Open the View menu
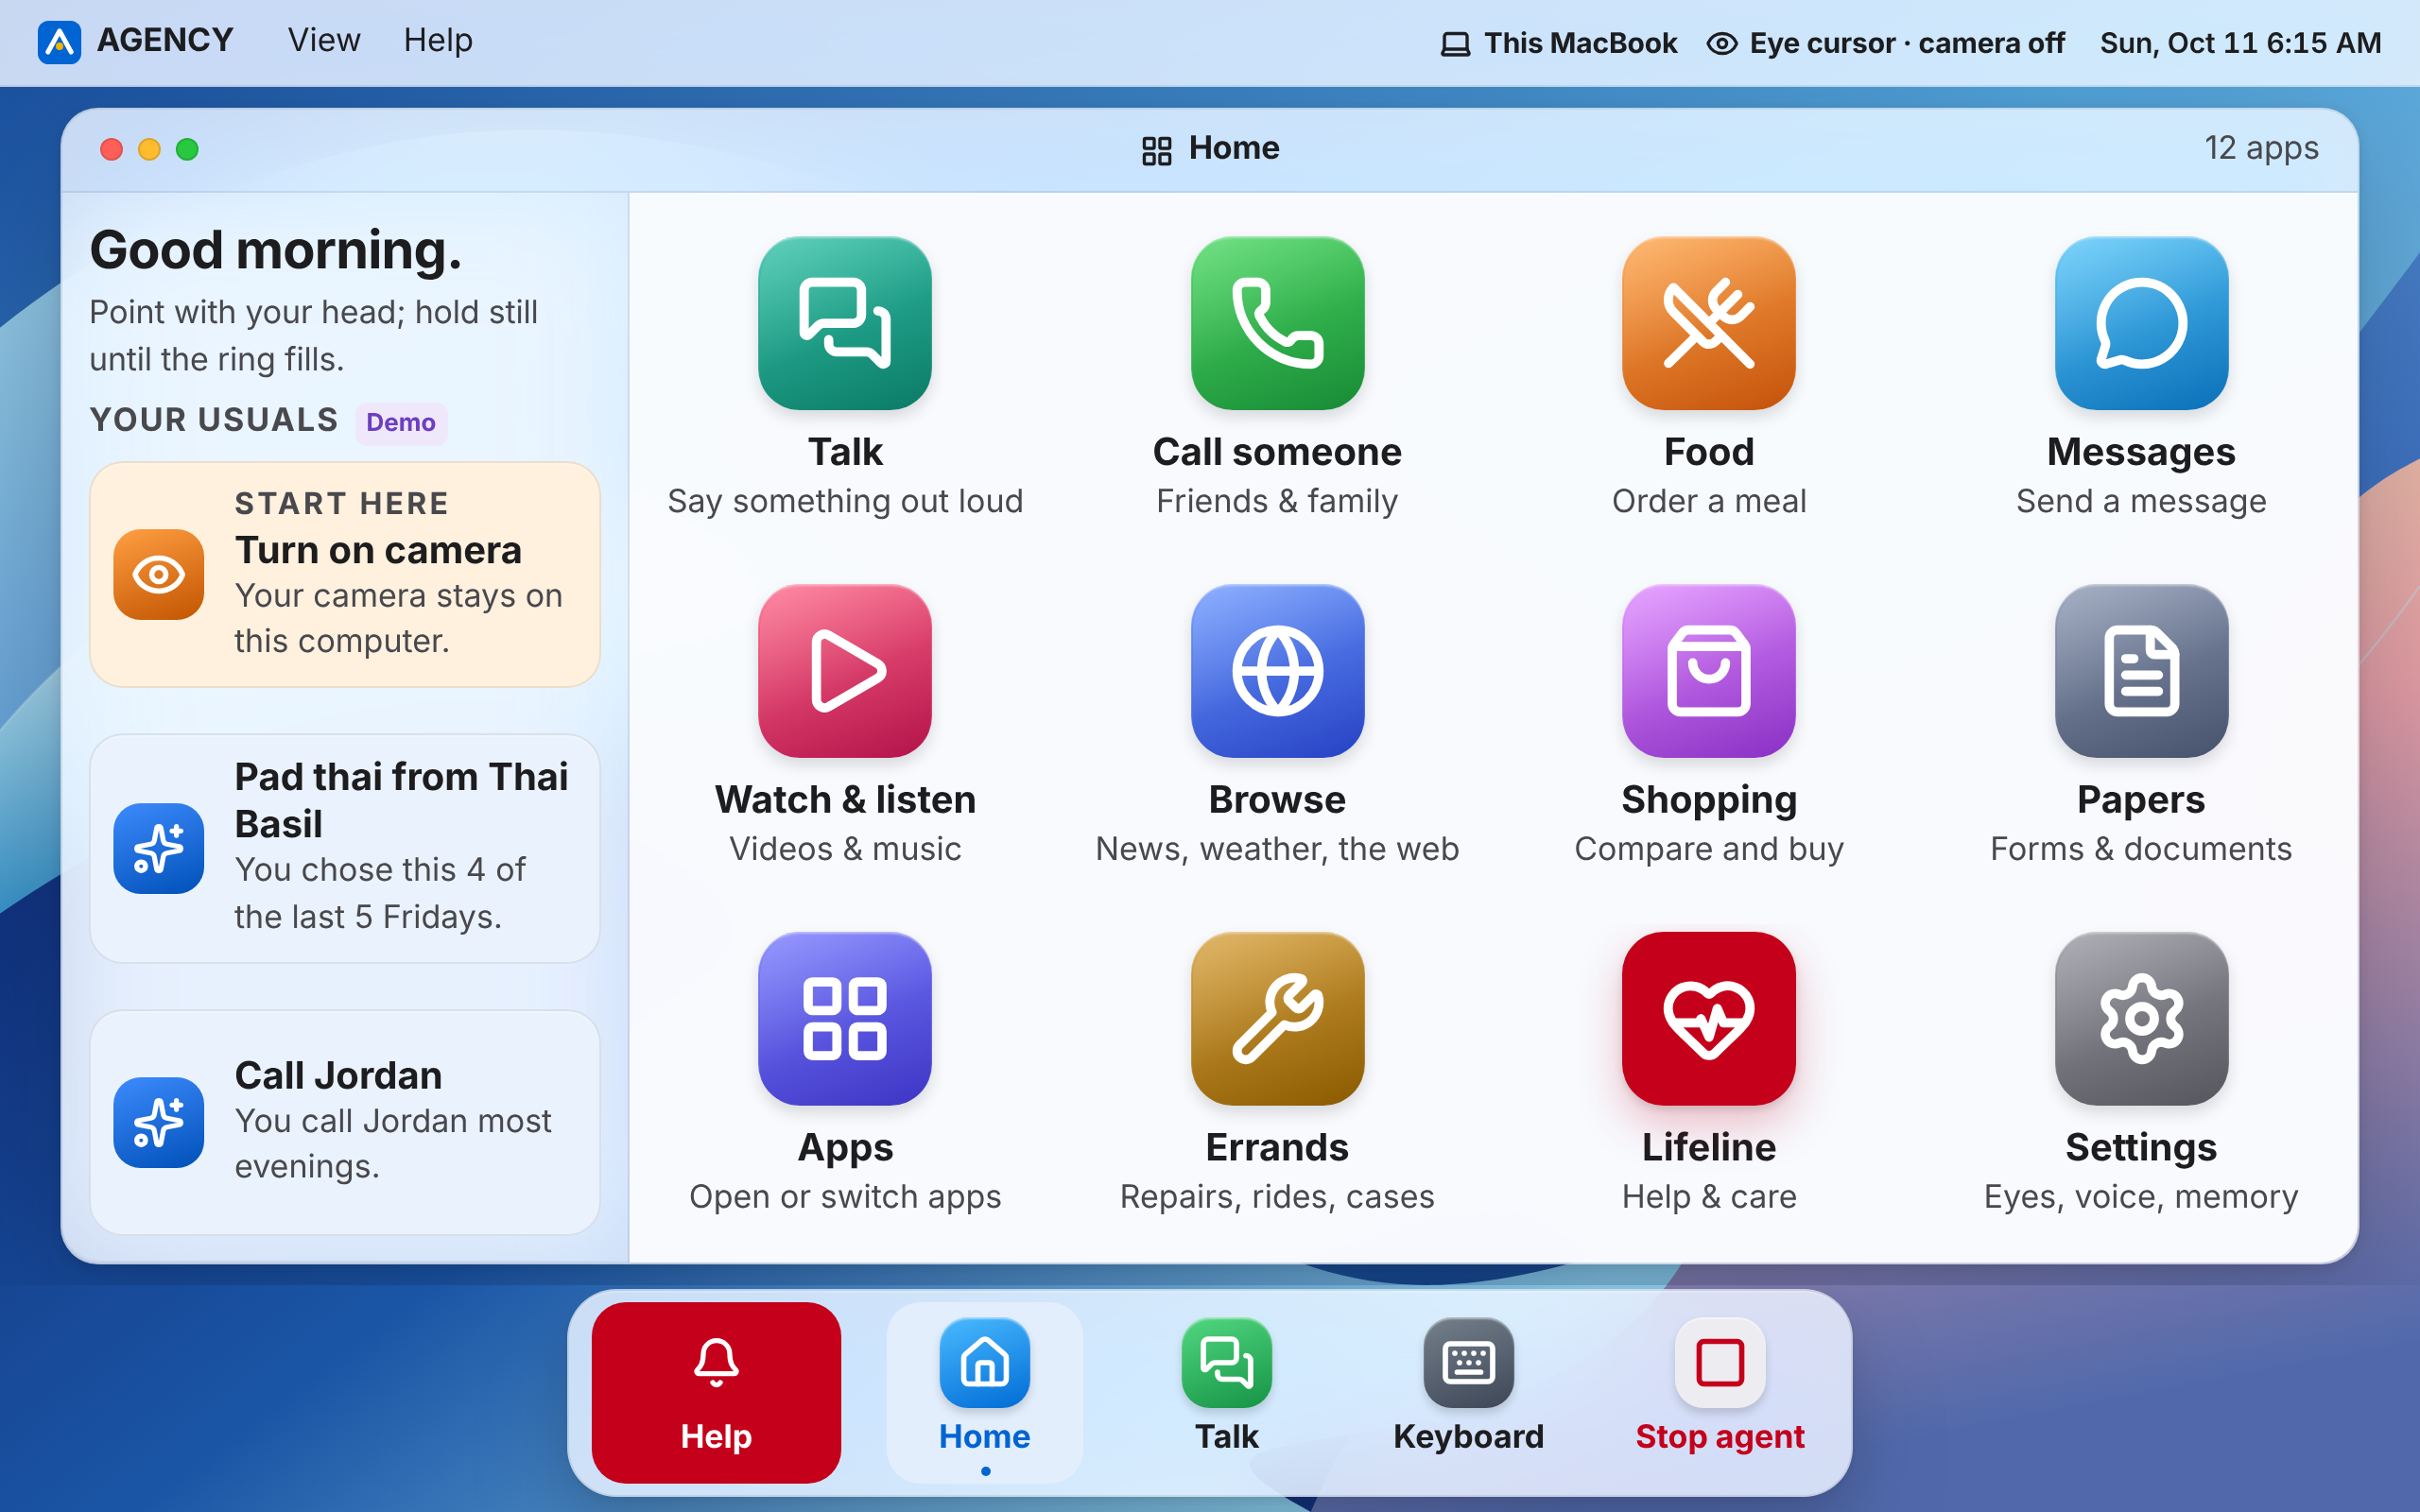This screenshot has width=2420, height=1512. point(324,41)
